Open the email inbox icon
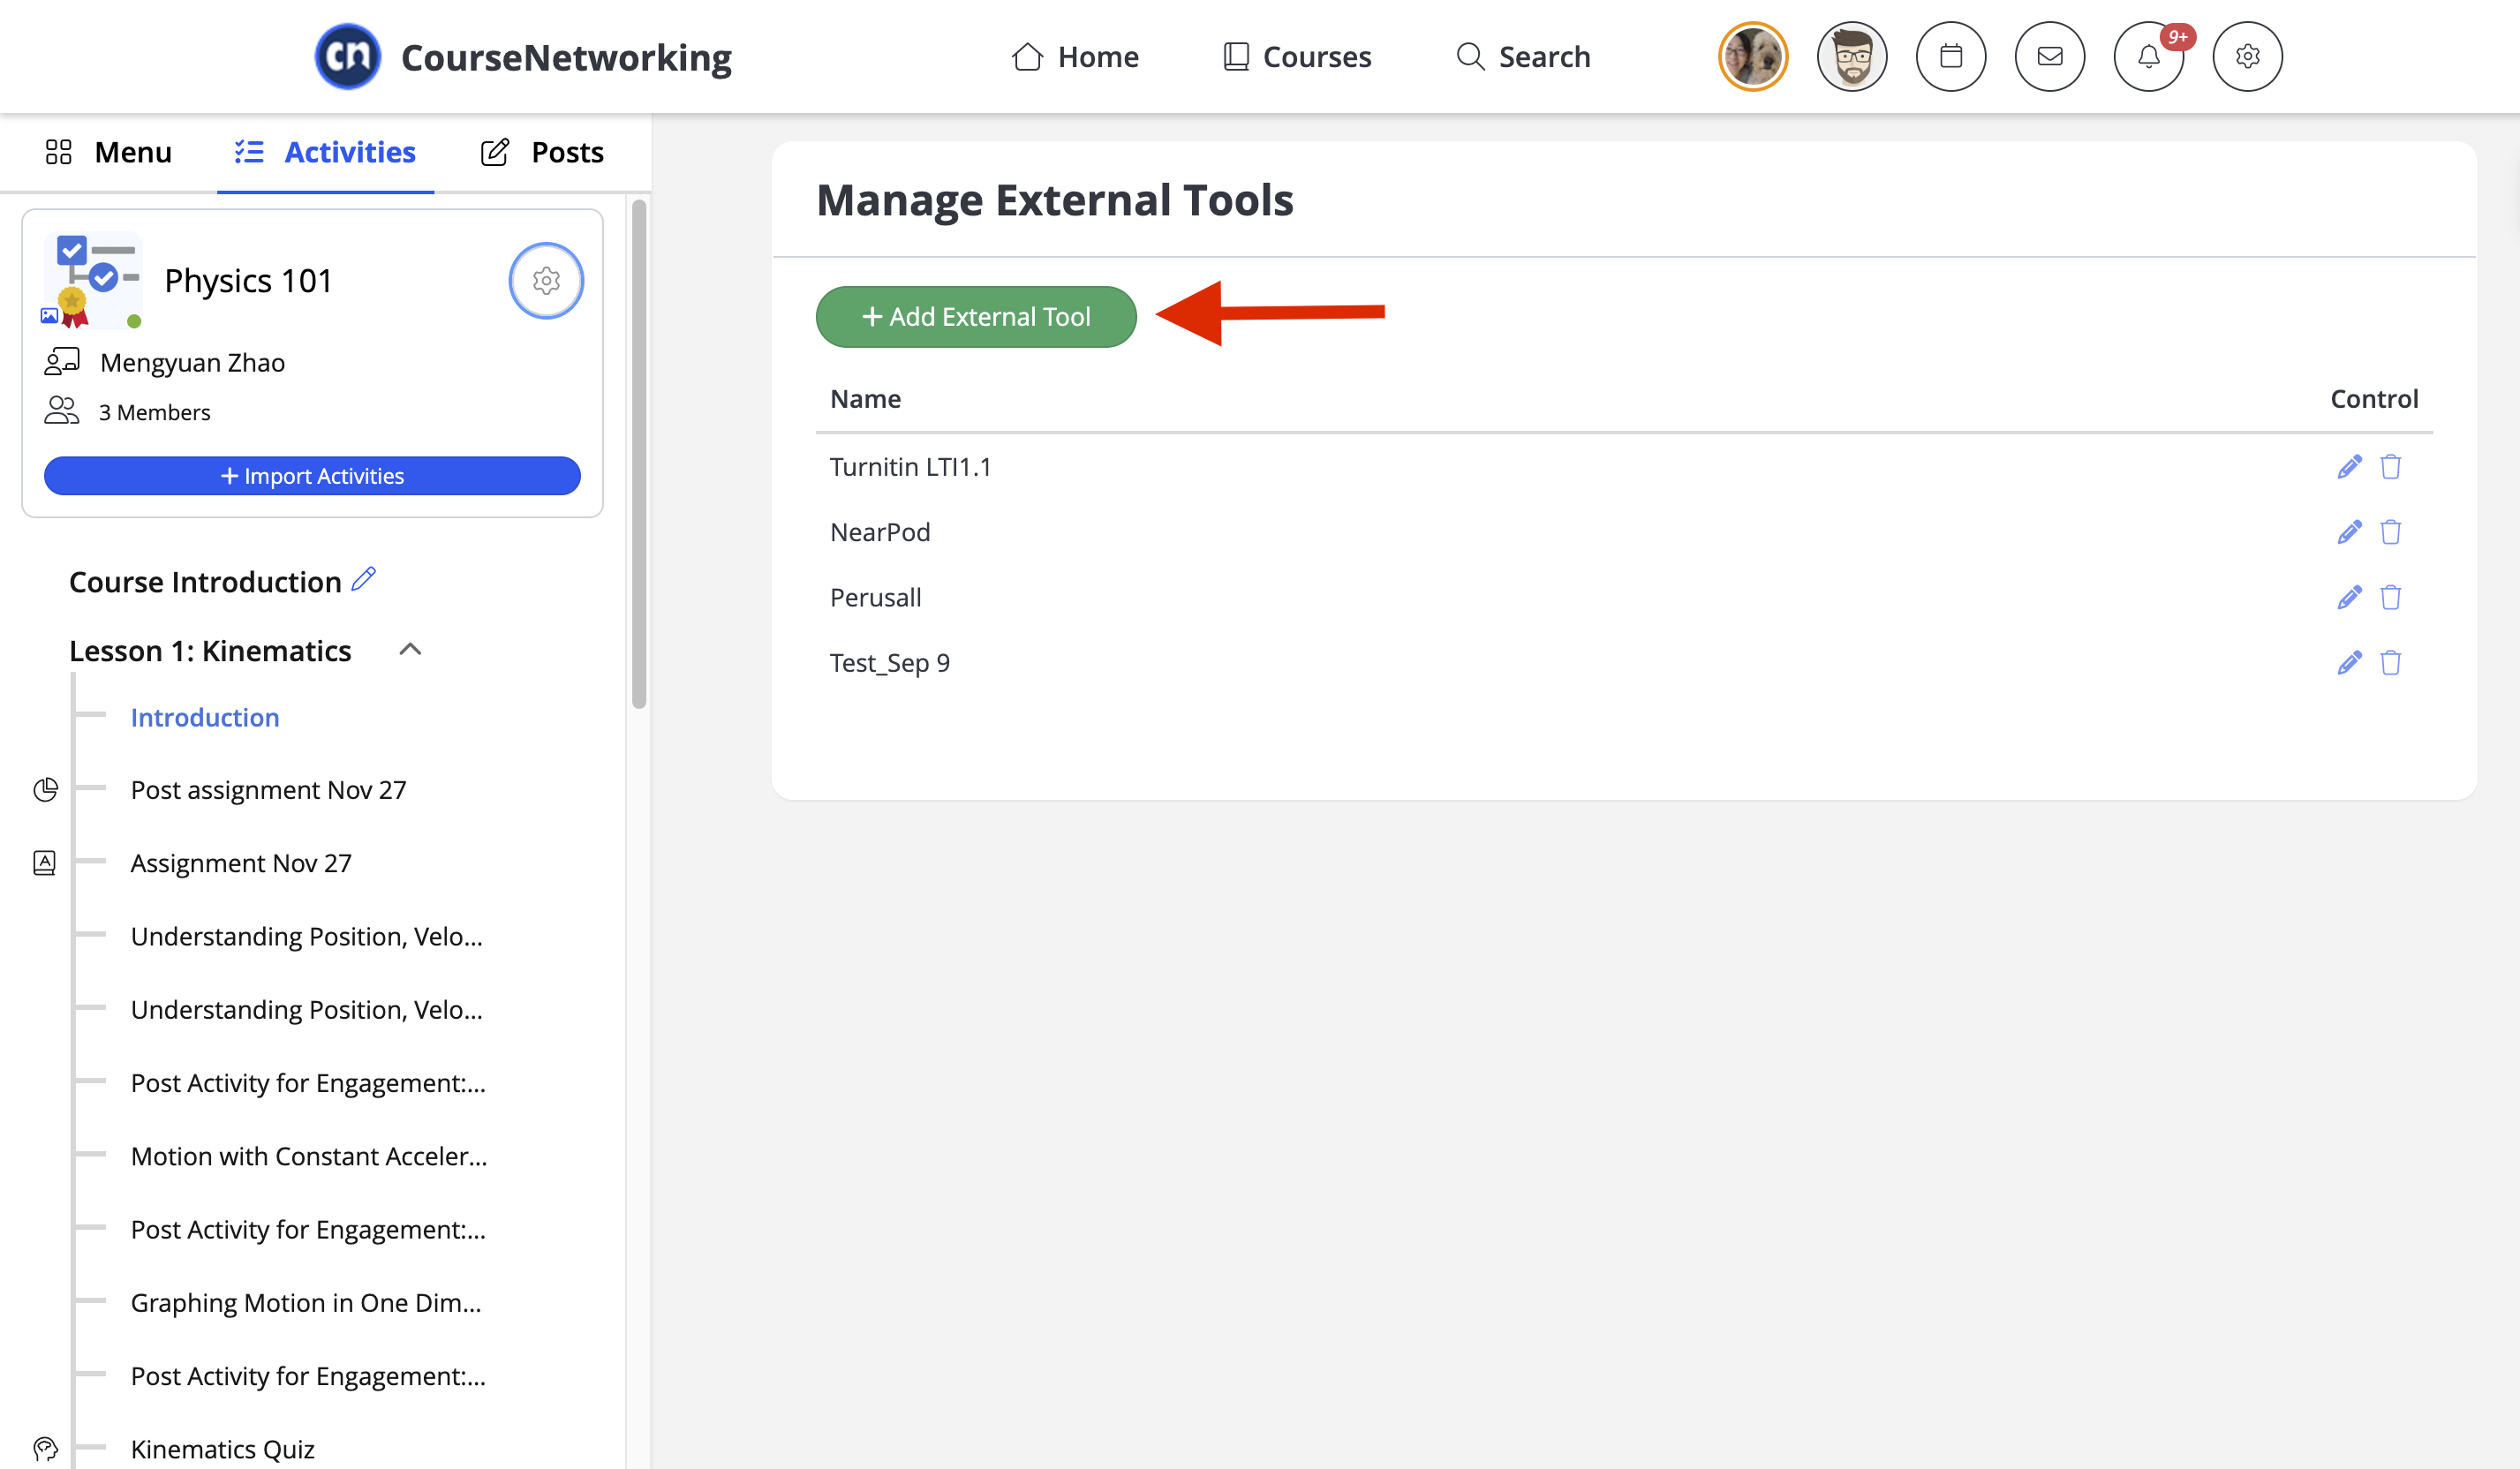This screenshot has height=1469, width=2520. 2049,57
